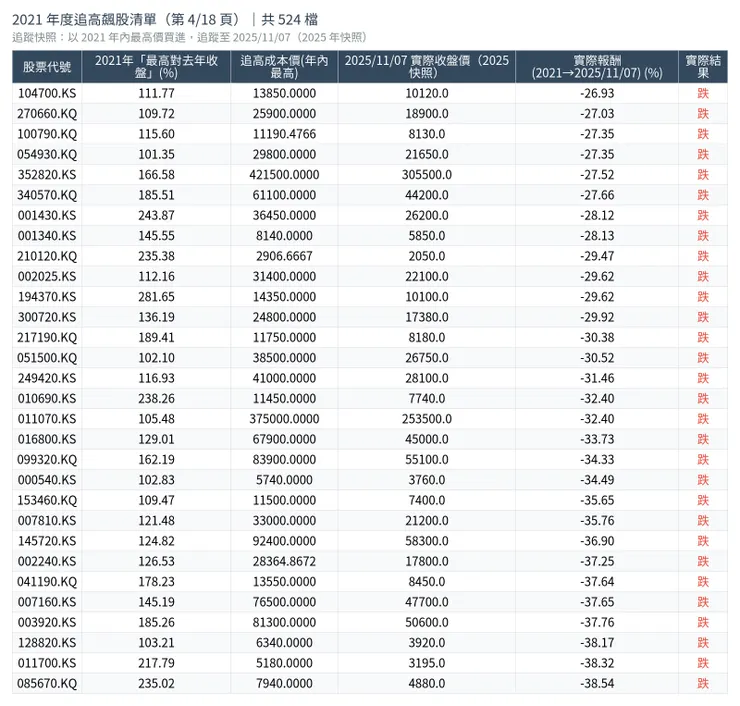
Task: Select stock code 153460.KQ
Action: (47, 500)
